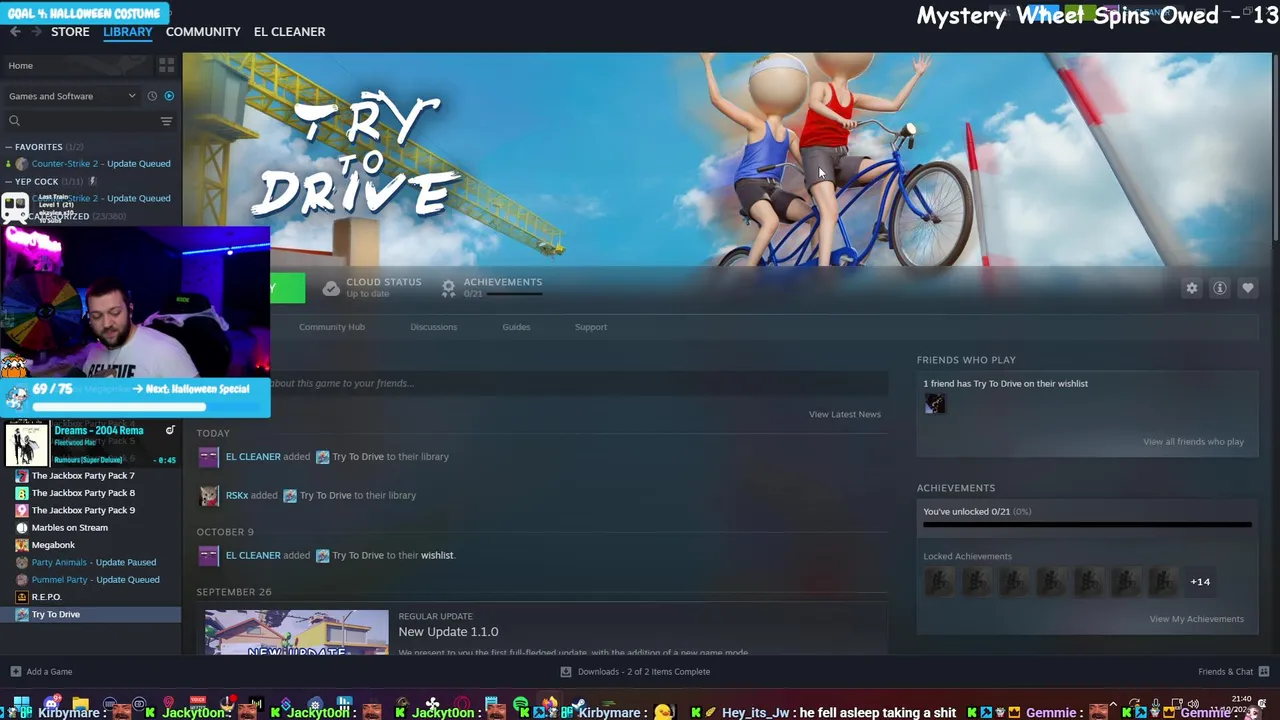This screenshot has width=1280, height=720.
Task: Click the library search field
Action: pos(90,121)
